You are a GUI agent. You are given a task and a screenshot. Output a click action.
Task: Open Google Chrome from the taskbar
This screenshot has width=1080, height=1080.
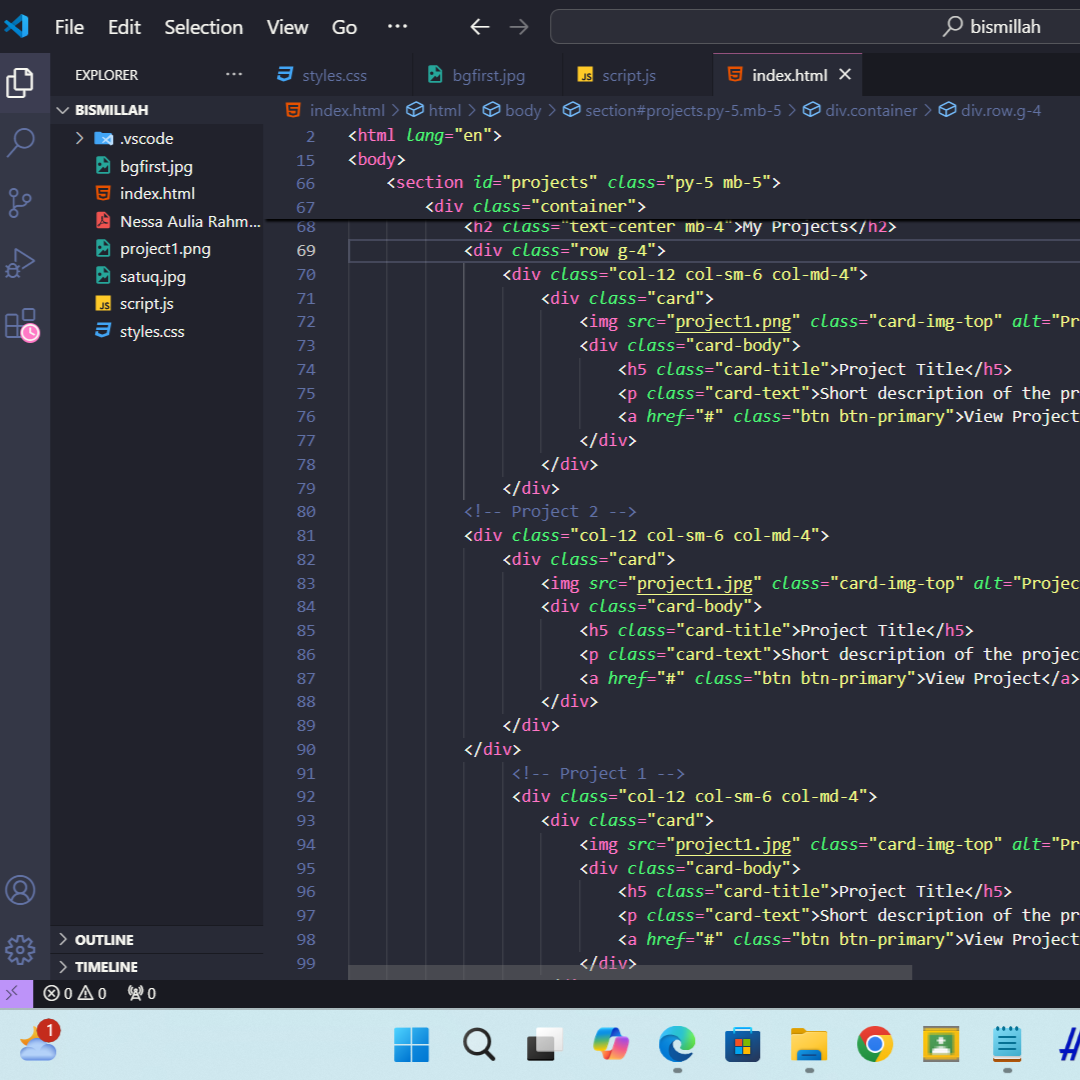[875, 1045]
